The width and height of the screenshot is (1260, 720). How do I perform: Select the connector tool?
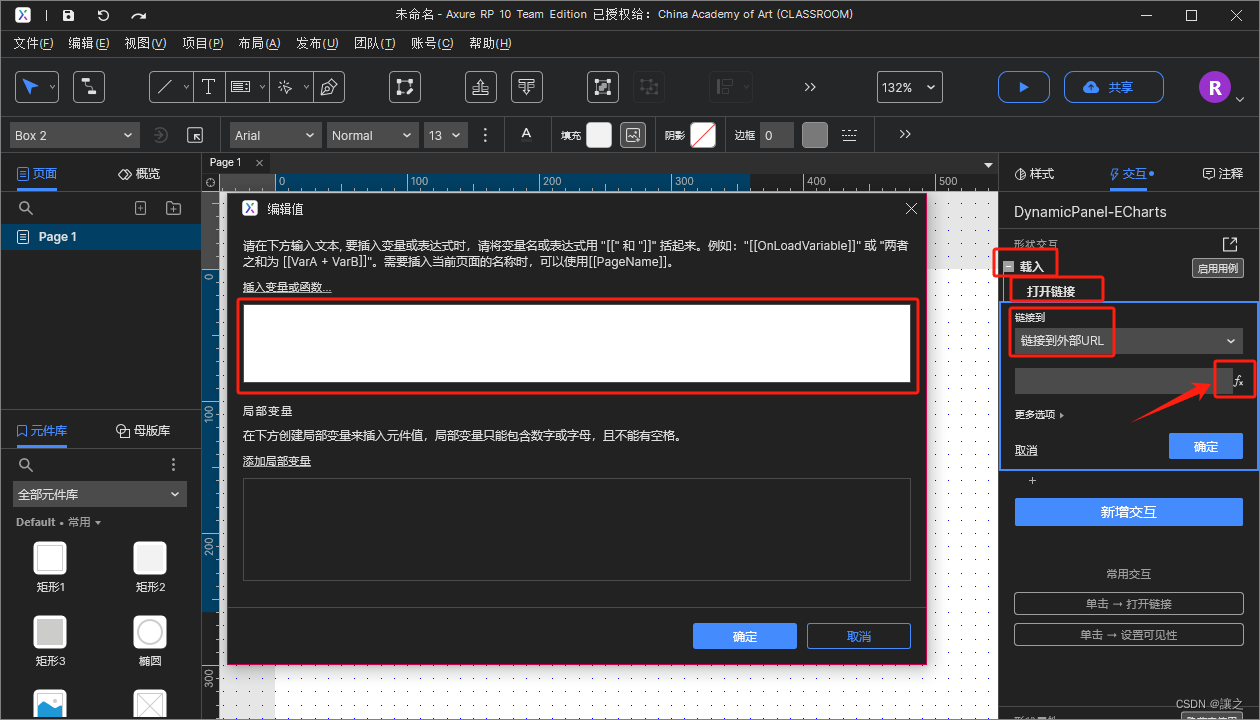pos(89,87)
